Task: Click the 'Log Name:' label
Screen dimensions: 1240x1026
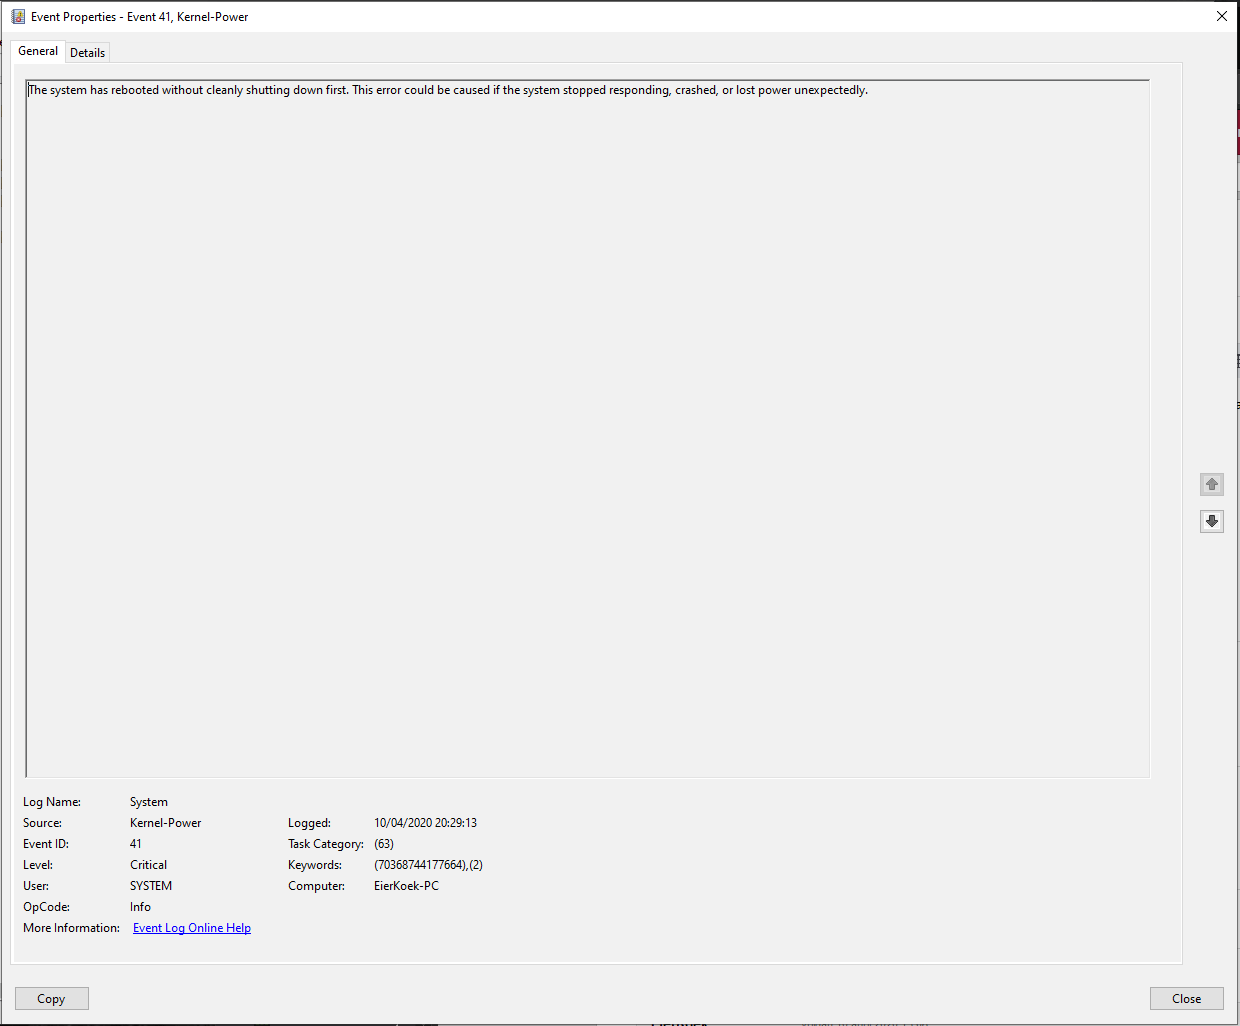Action: click(52, 802)
